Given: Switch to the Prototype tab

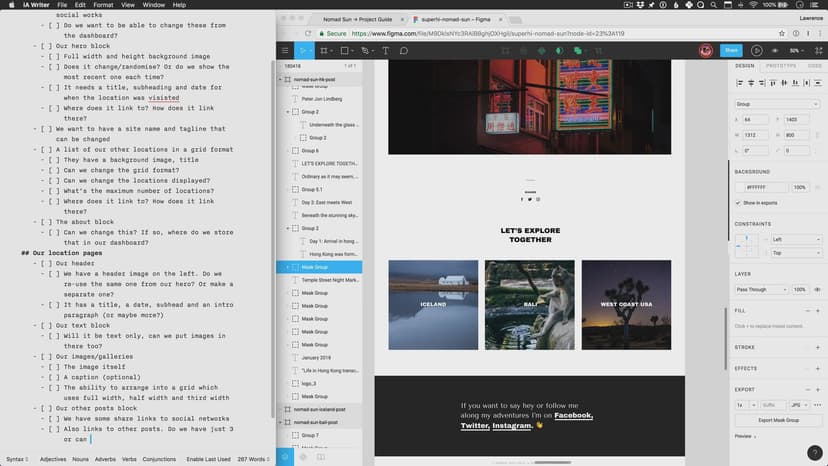Looking at the screenshot, I should pyautogui.click(x=781, y=66).
